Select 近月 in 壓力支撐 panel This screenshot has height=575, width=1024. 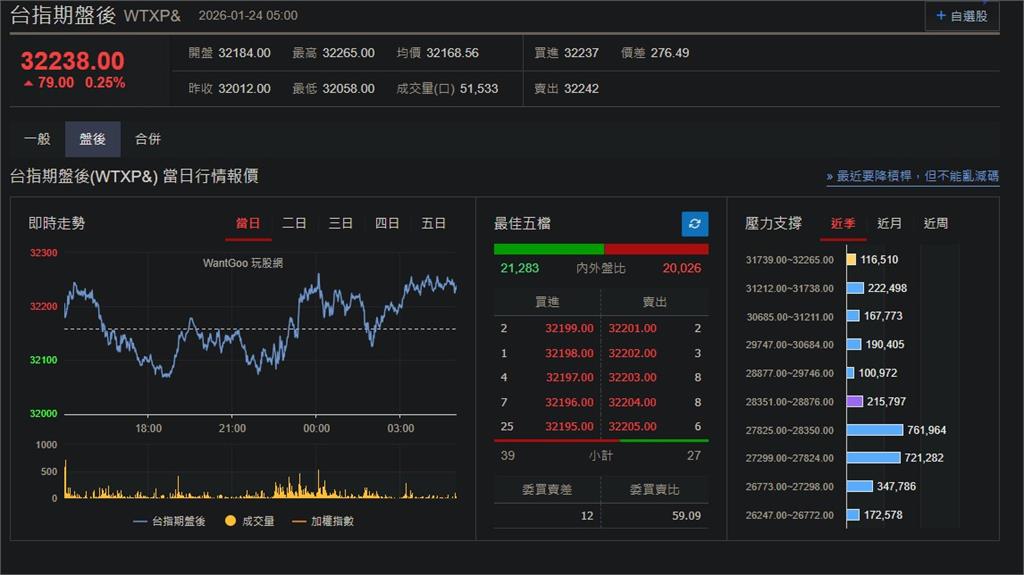click(889, 223)
